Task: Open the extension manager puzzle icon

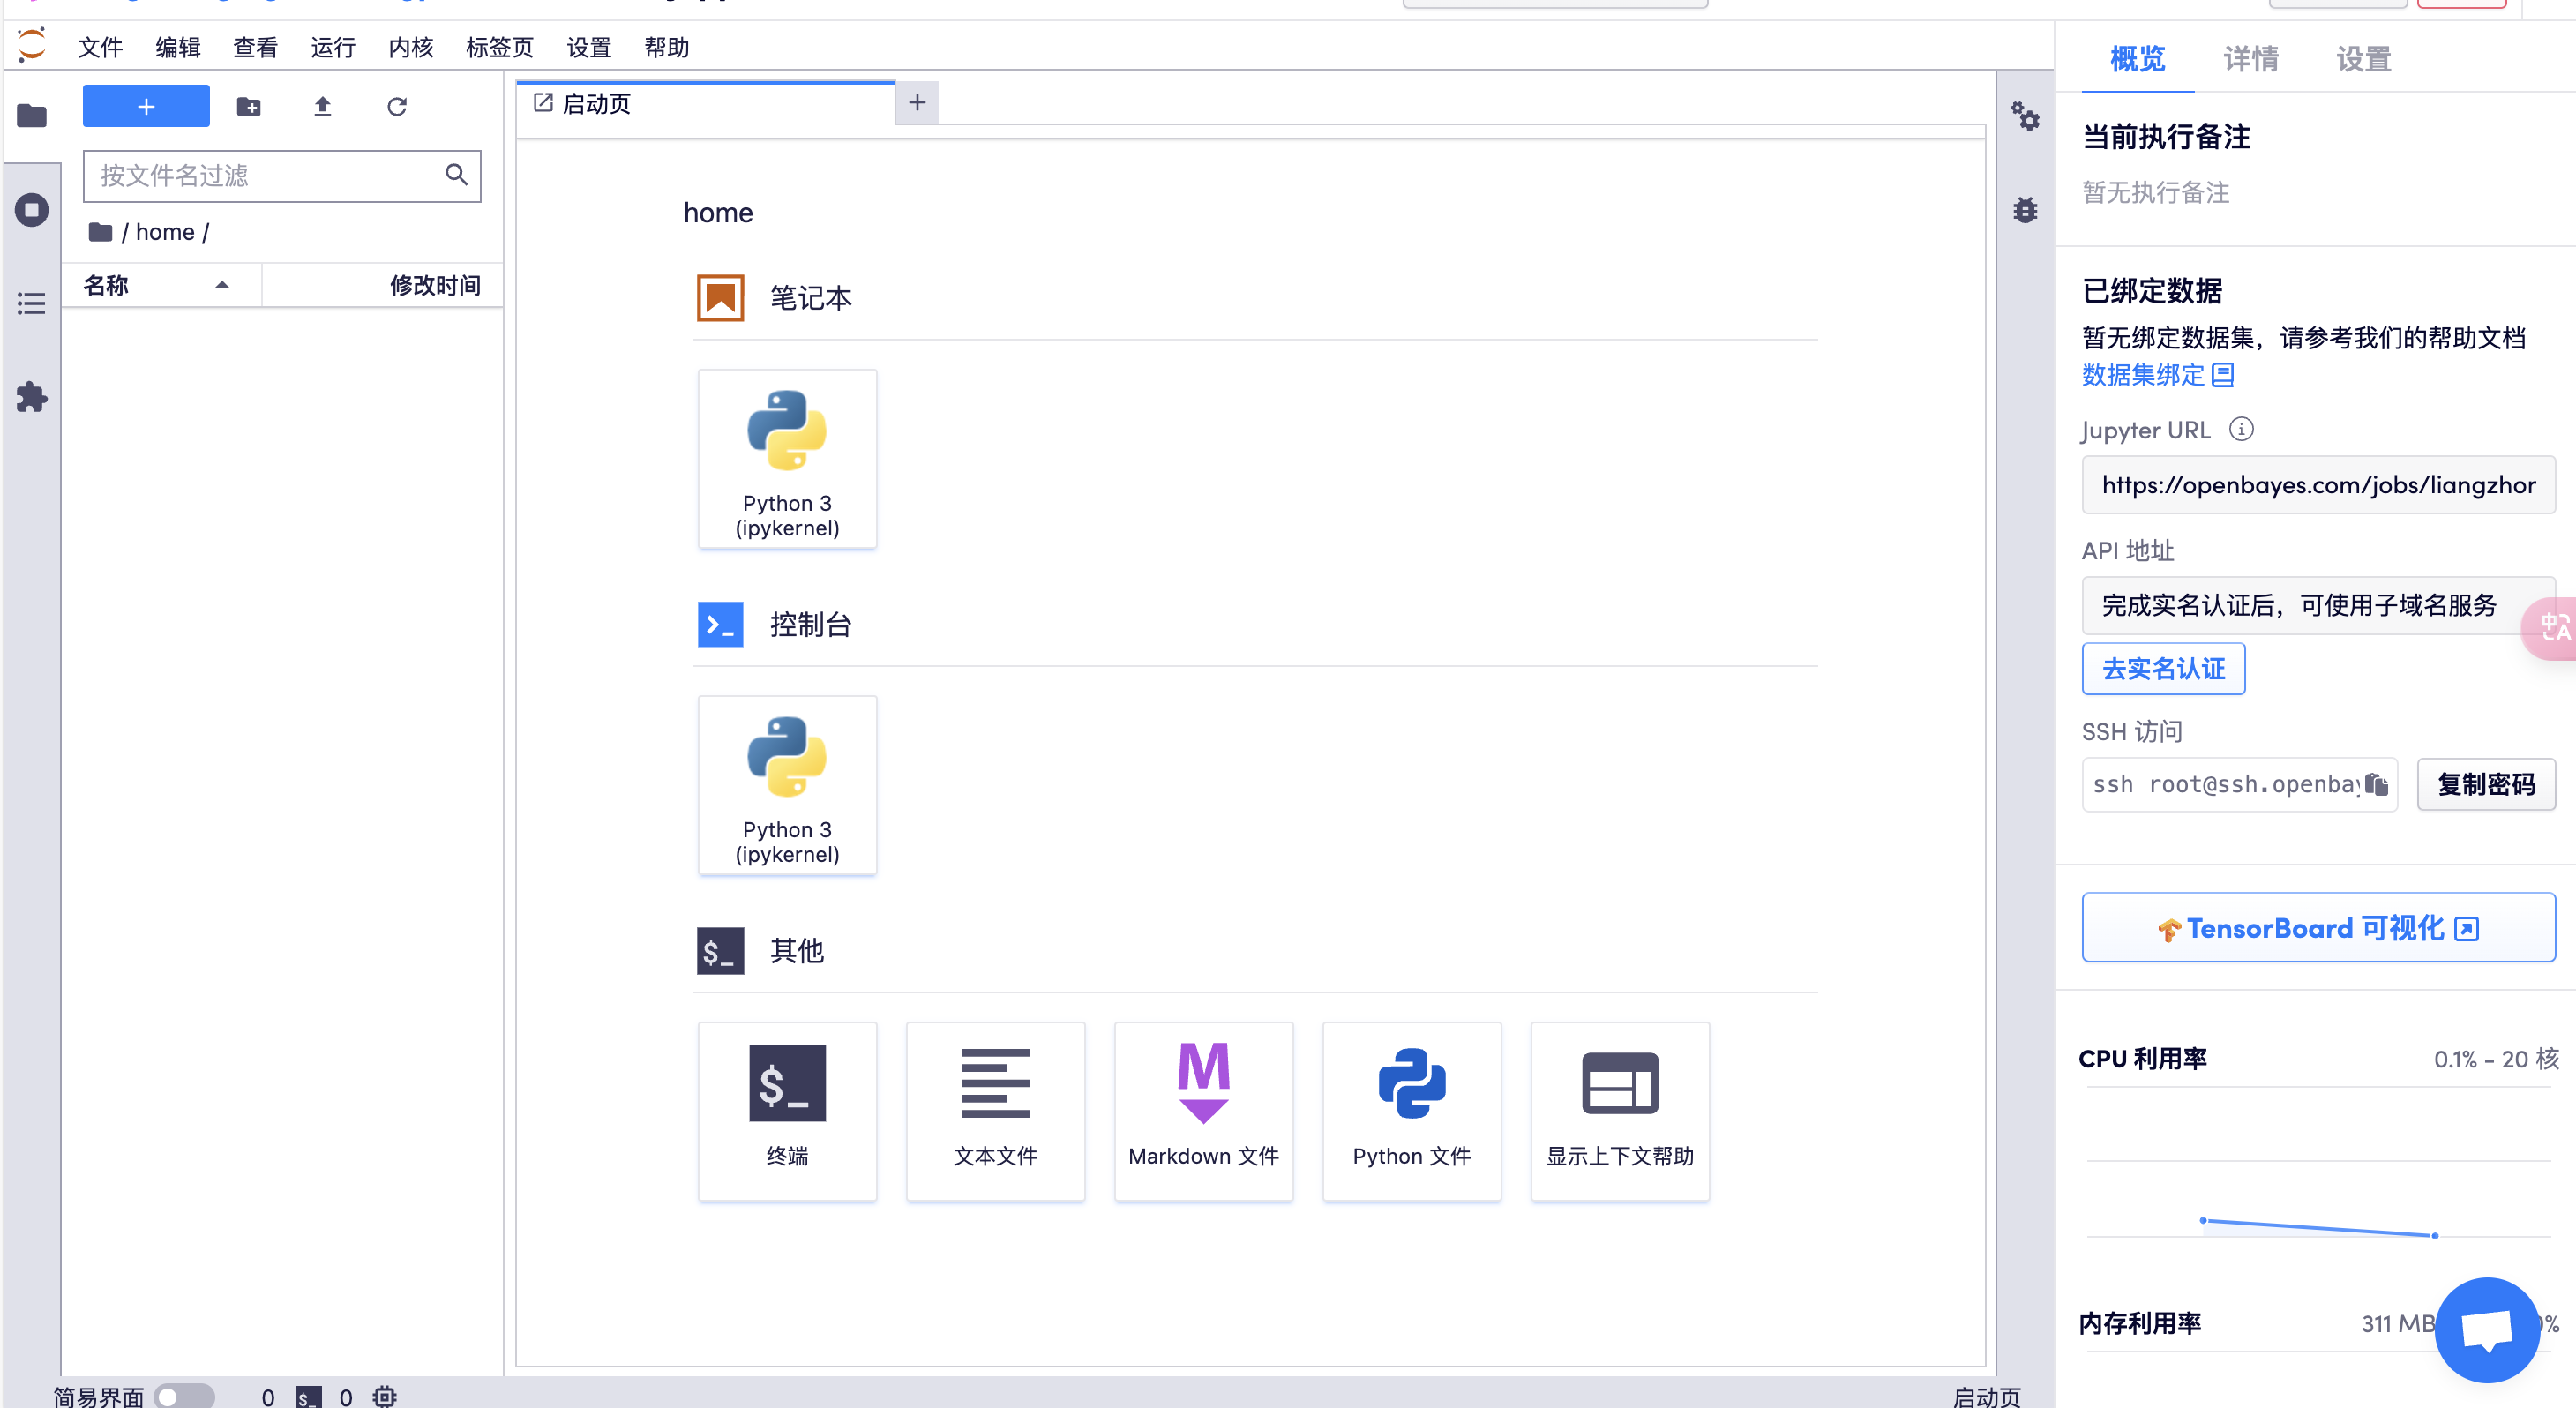Action: tap(32, 397)
